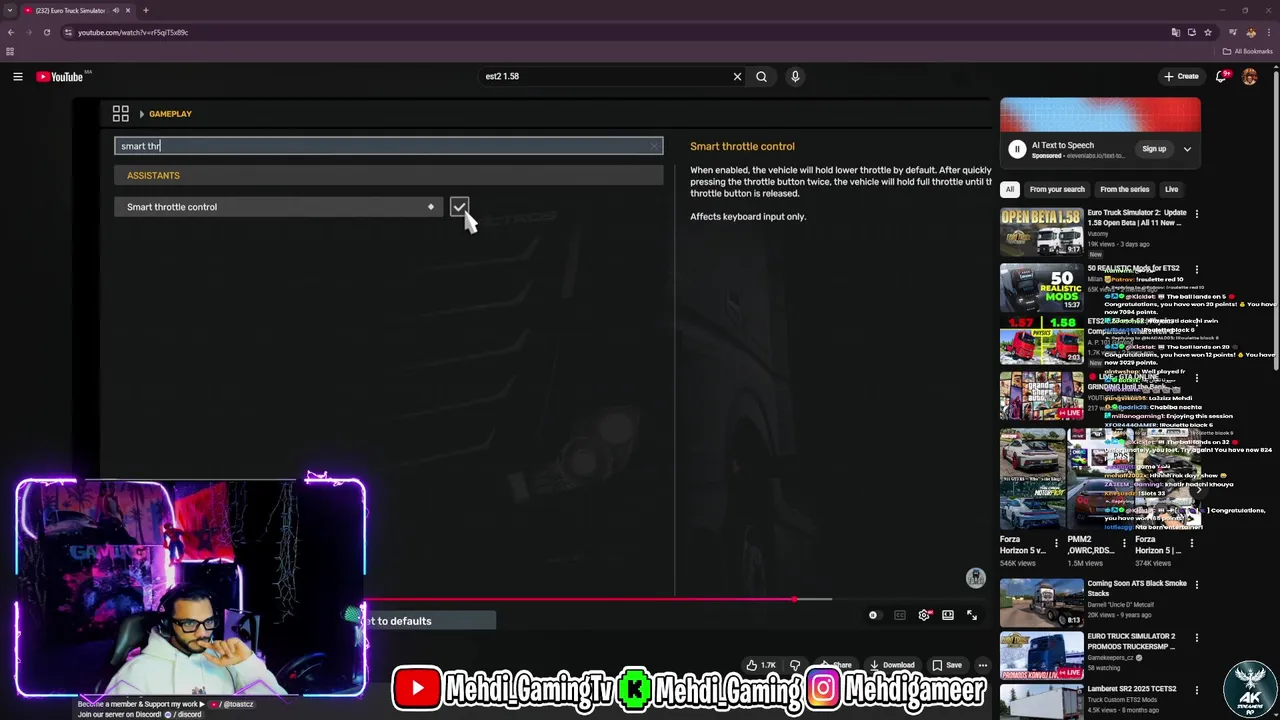The image size is (1280, 720).
Task: Select the Live filter chip
Action: point(1171,189)
